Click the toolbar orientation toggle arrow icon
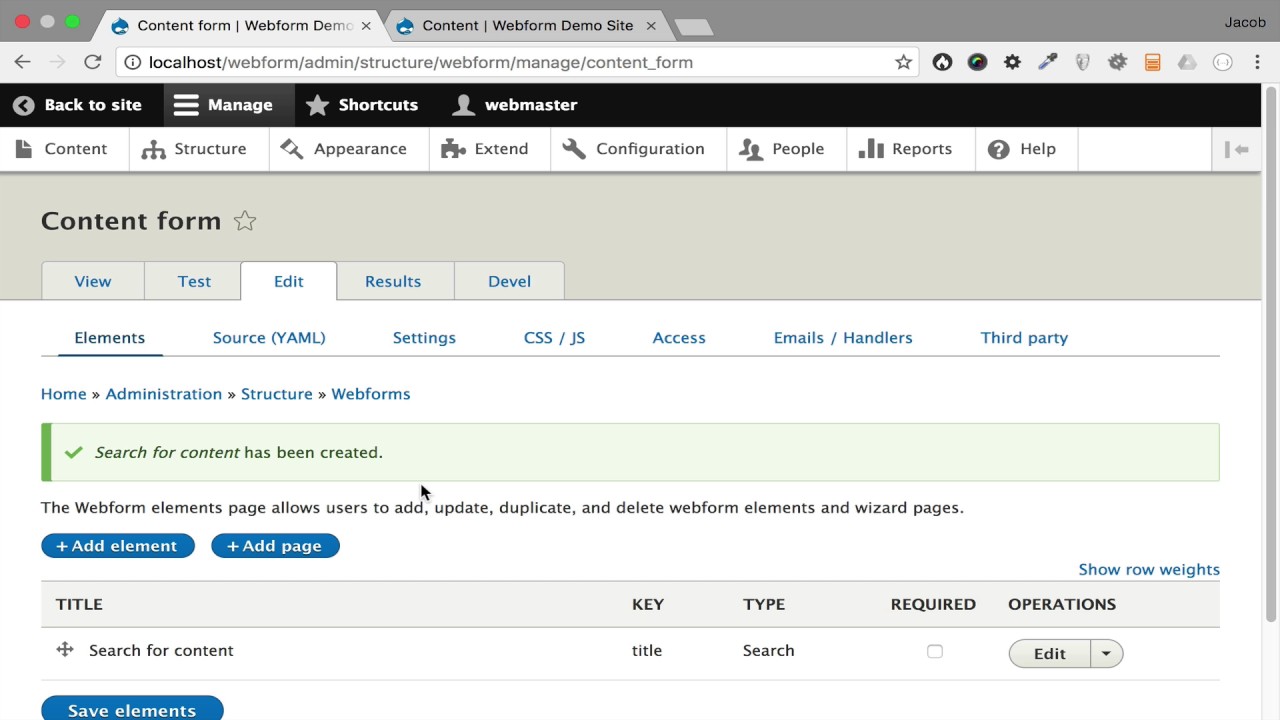 [x=1237, y=149]
